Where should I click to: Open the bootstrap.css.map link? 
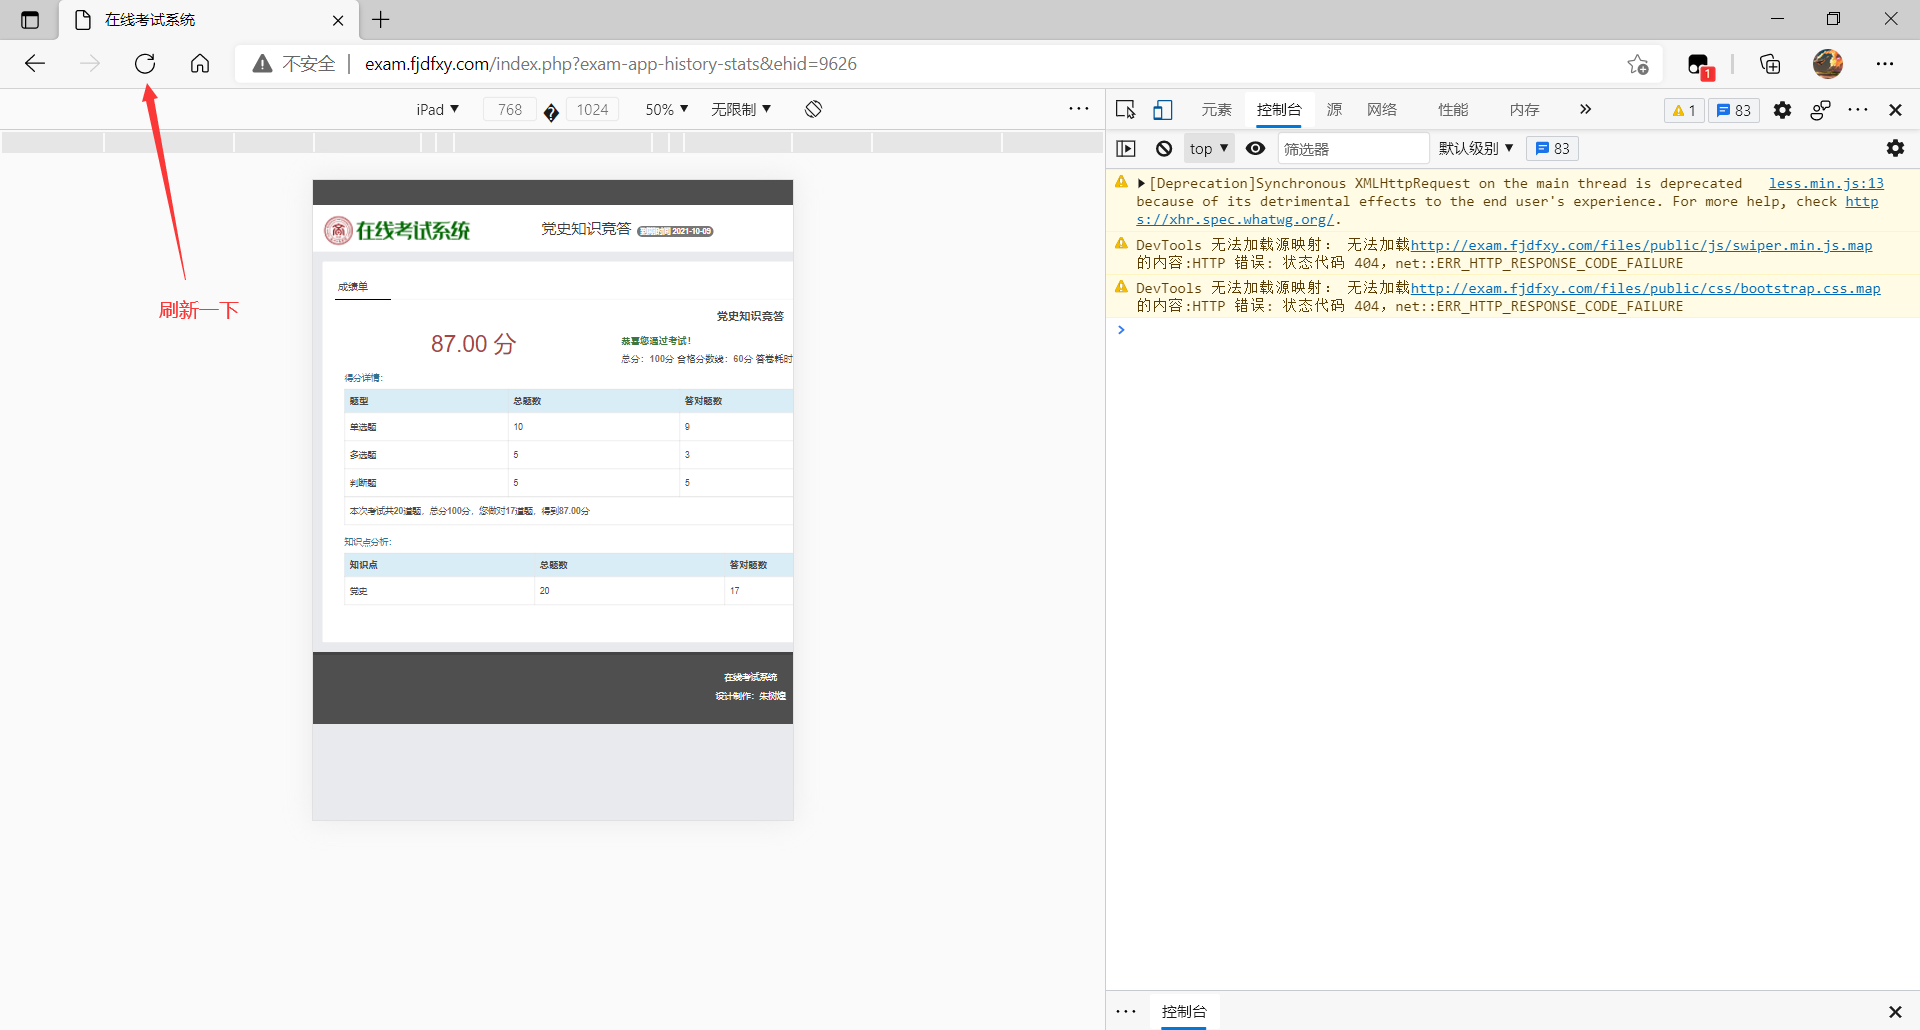tap(1645, 288)
